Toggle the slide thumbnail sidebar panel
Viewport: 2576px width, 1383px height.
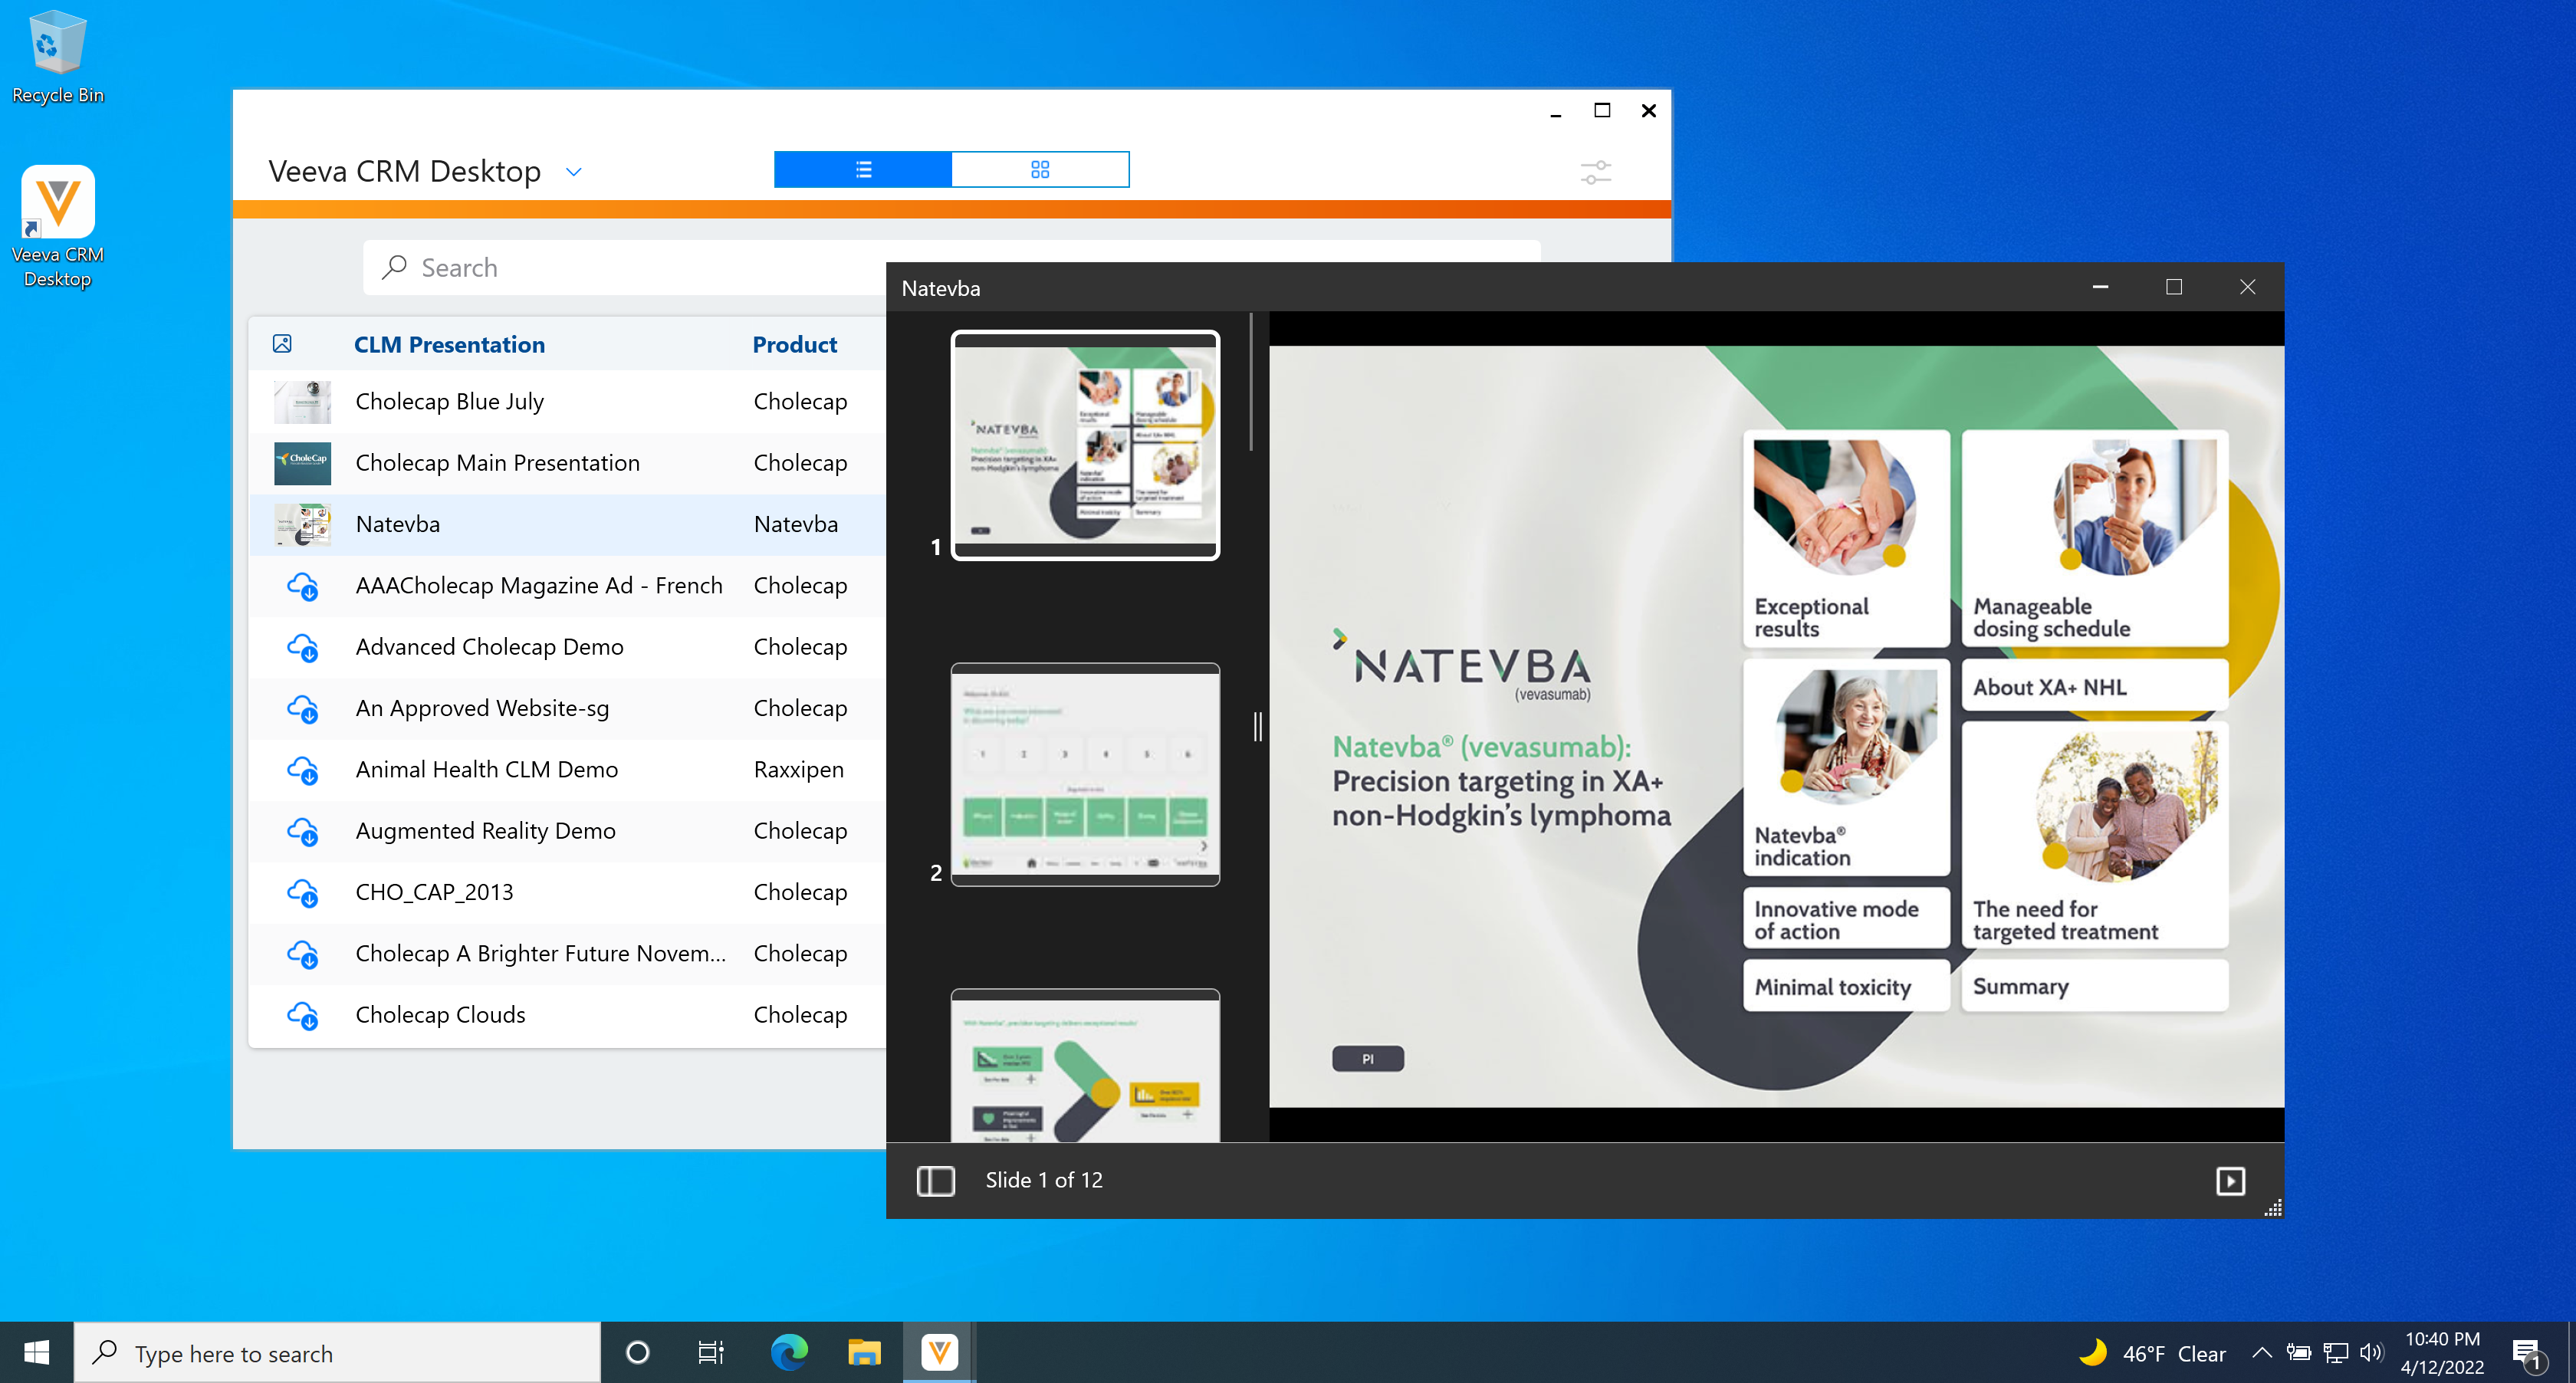click(x=935, y=1180)
